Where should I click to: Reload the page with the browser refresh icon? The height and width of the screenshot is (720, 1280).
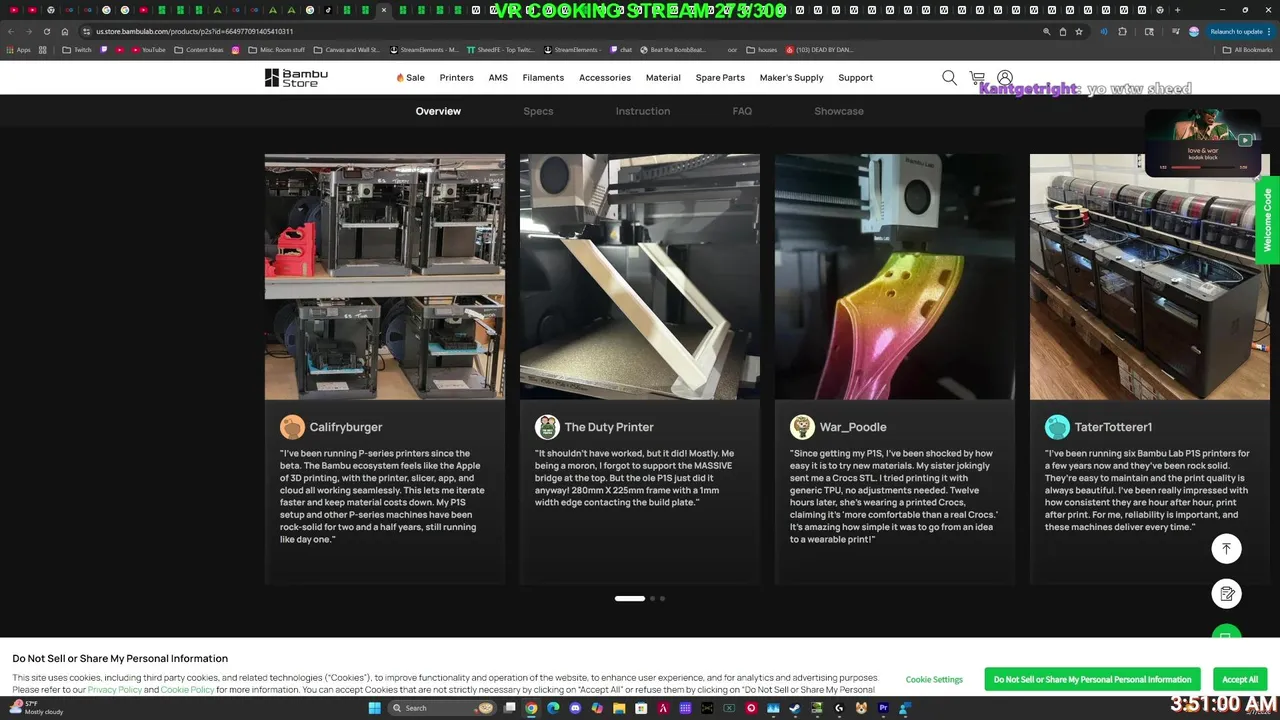(x=46, y=31)
